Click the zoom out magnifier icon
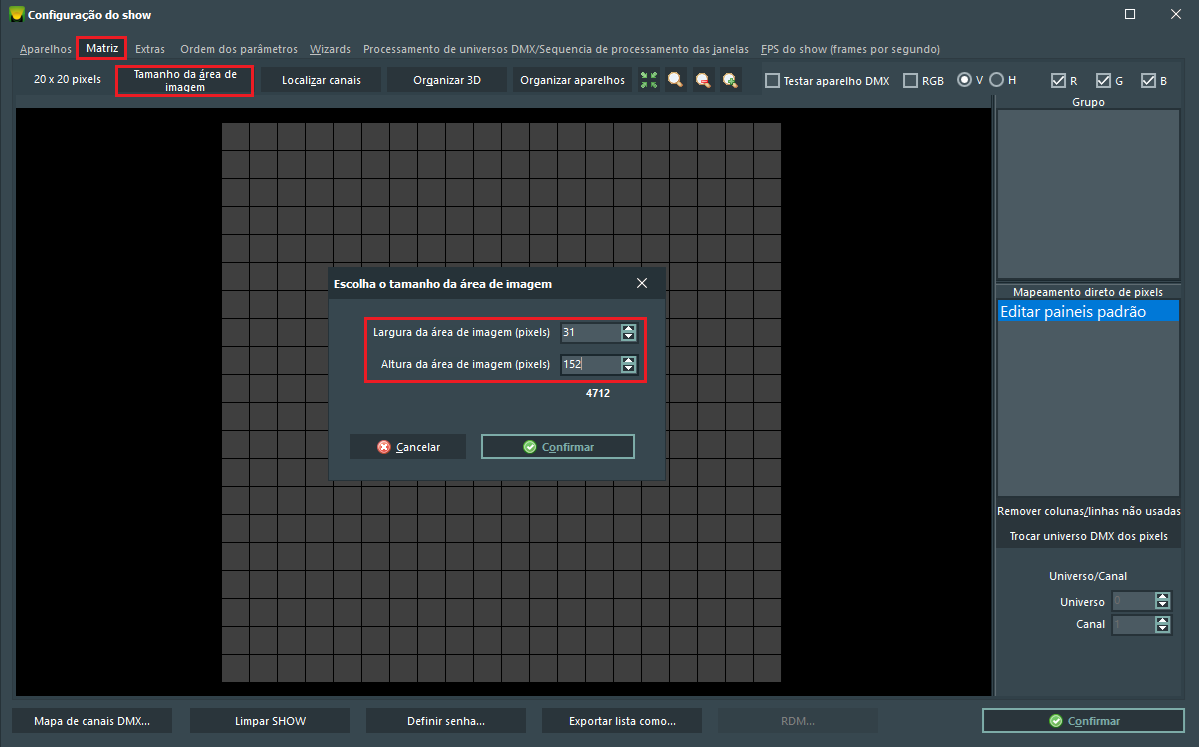The image size is (1199, 747). point(703,80)
